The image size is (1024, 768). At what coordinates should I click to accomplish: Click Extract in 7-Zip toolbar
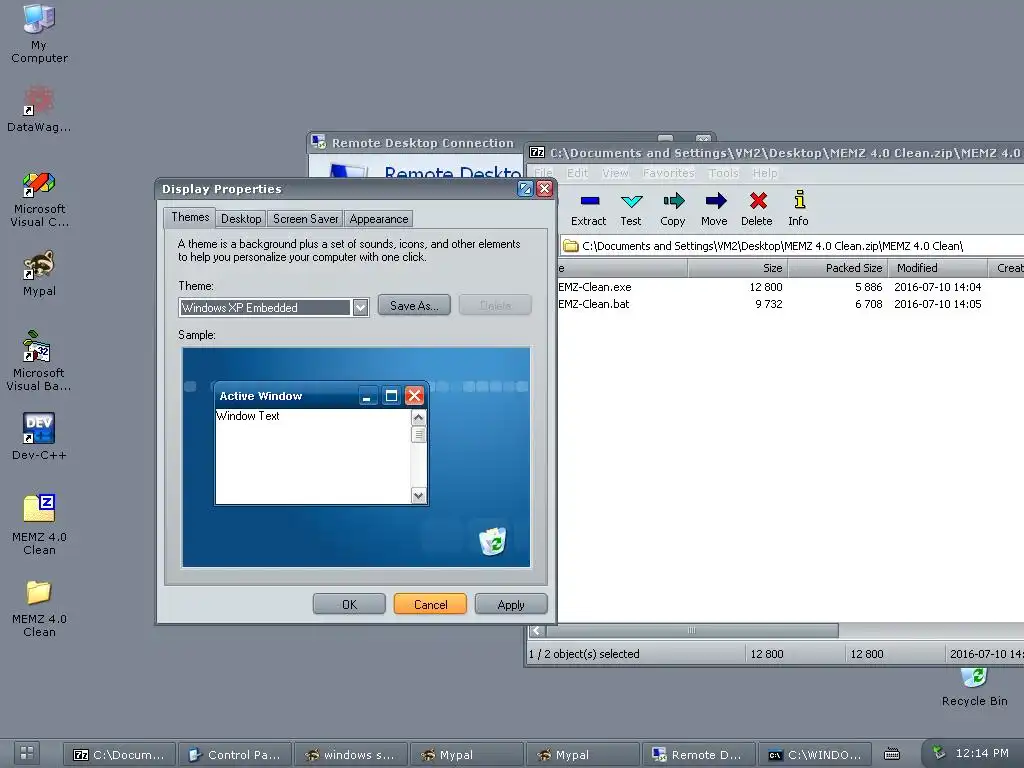click(588, 210)
